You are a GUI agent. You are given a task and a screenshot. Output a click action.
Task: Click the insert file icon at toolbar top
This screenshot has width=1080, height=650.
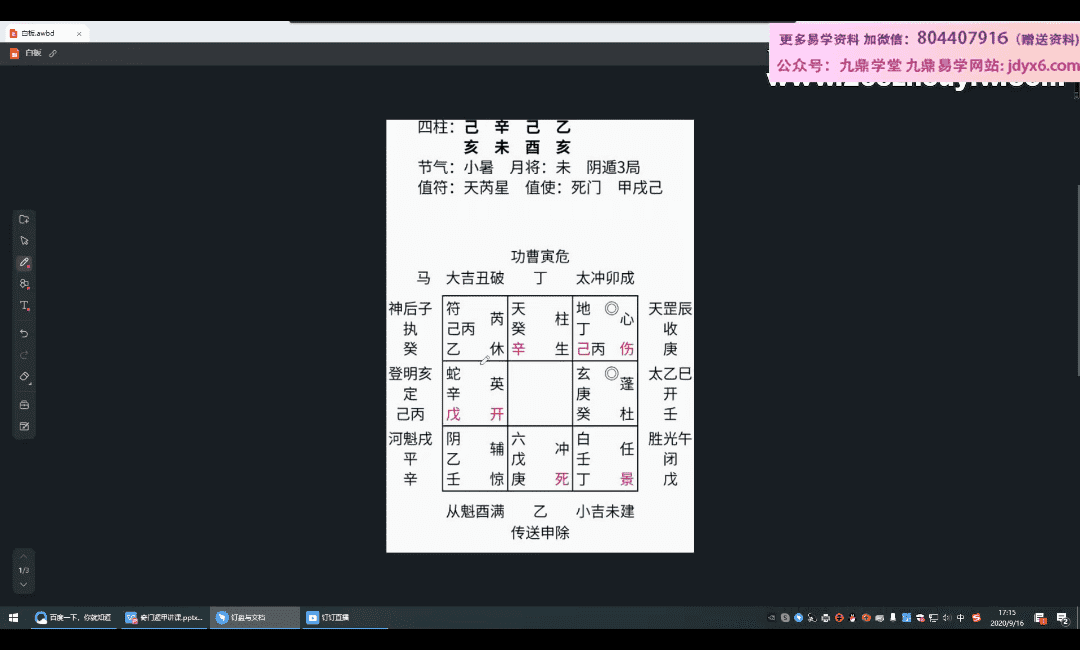[x=25, y=219]
